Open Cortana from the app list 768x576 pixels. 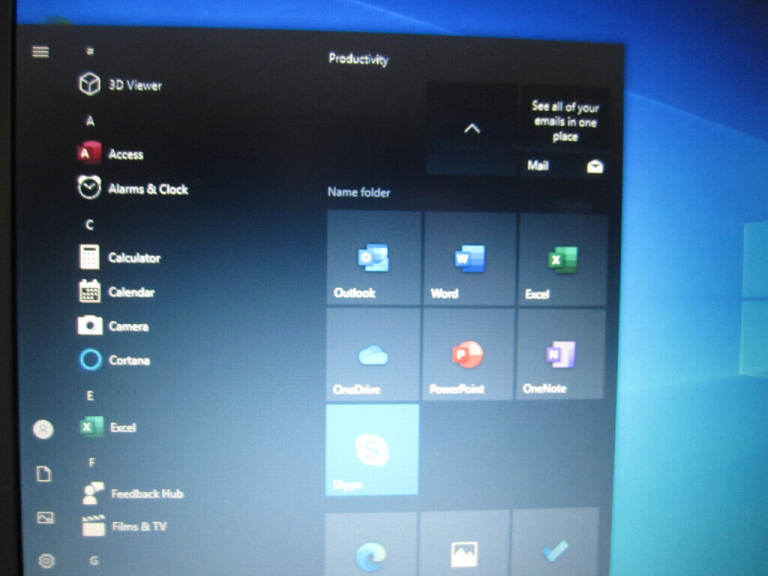pyautogui.click(x=128, y=360)
